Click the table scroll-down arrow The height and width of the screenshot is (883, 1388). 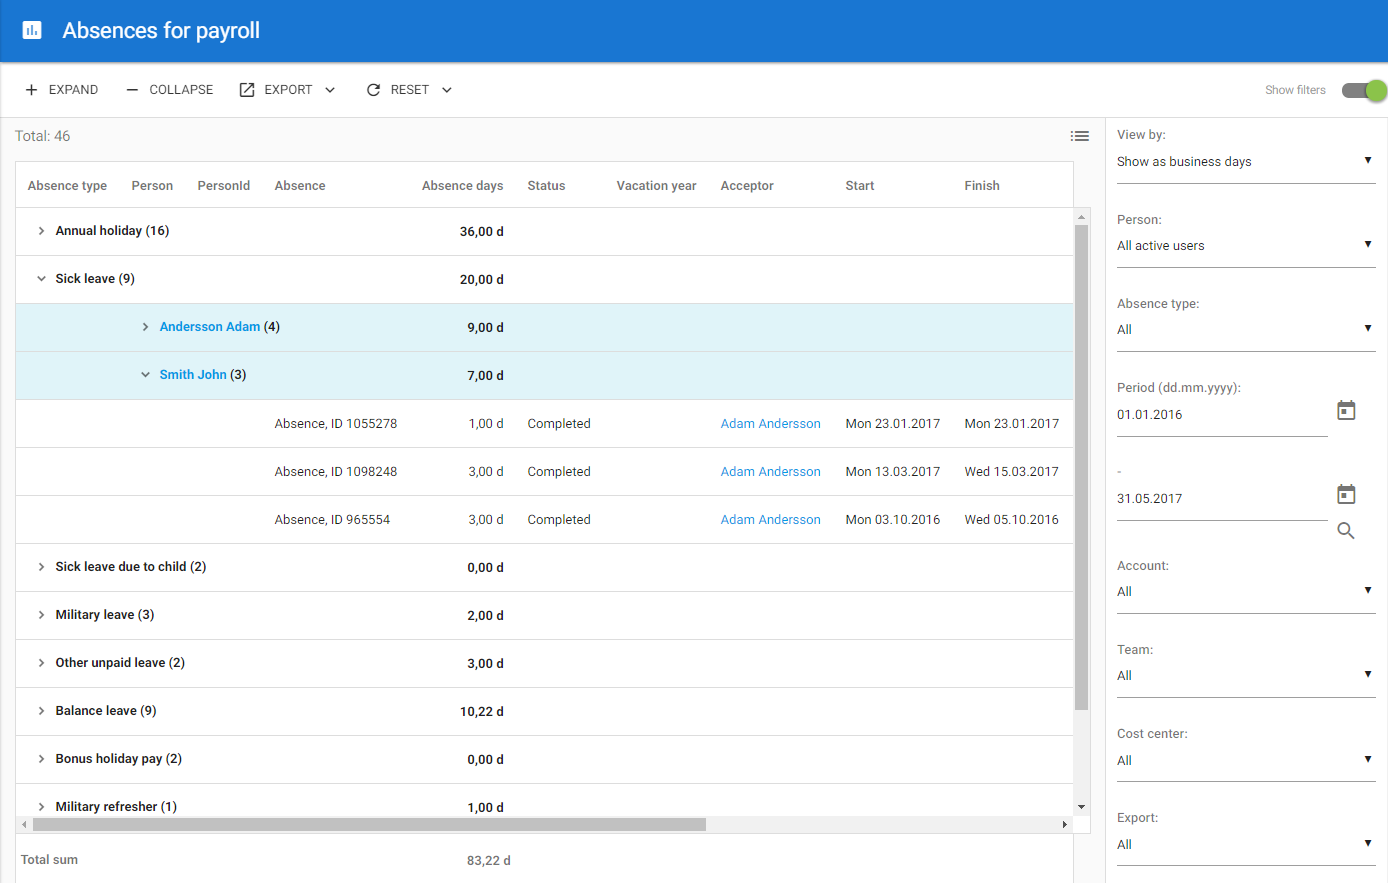point(1081,807)
